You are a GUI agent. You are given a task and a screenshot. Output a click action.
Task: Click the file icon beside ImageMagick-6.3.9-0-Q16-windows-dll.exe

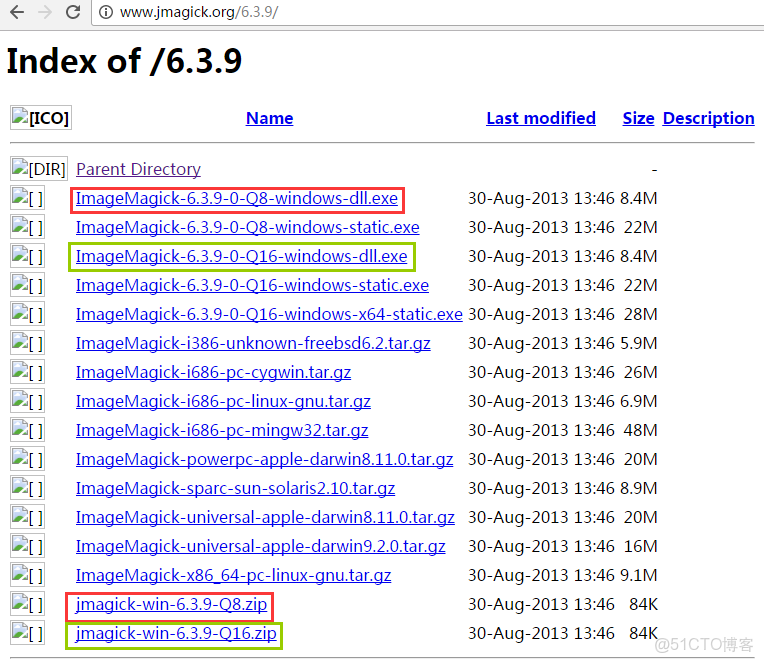pyautogui.click(x=27, y=256)
